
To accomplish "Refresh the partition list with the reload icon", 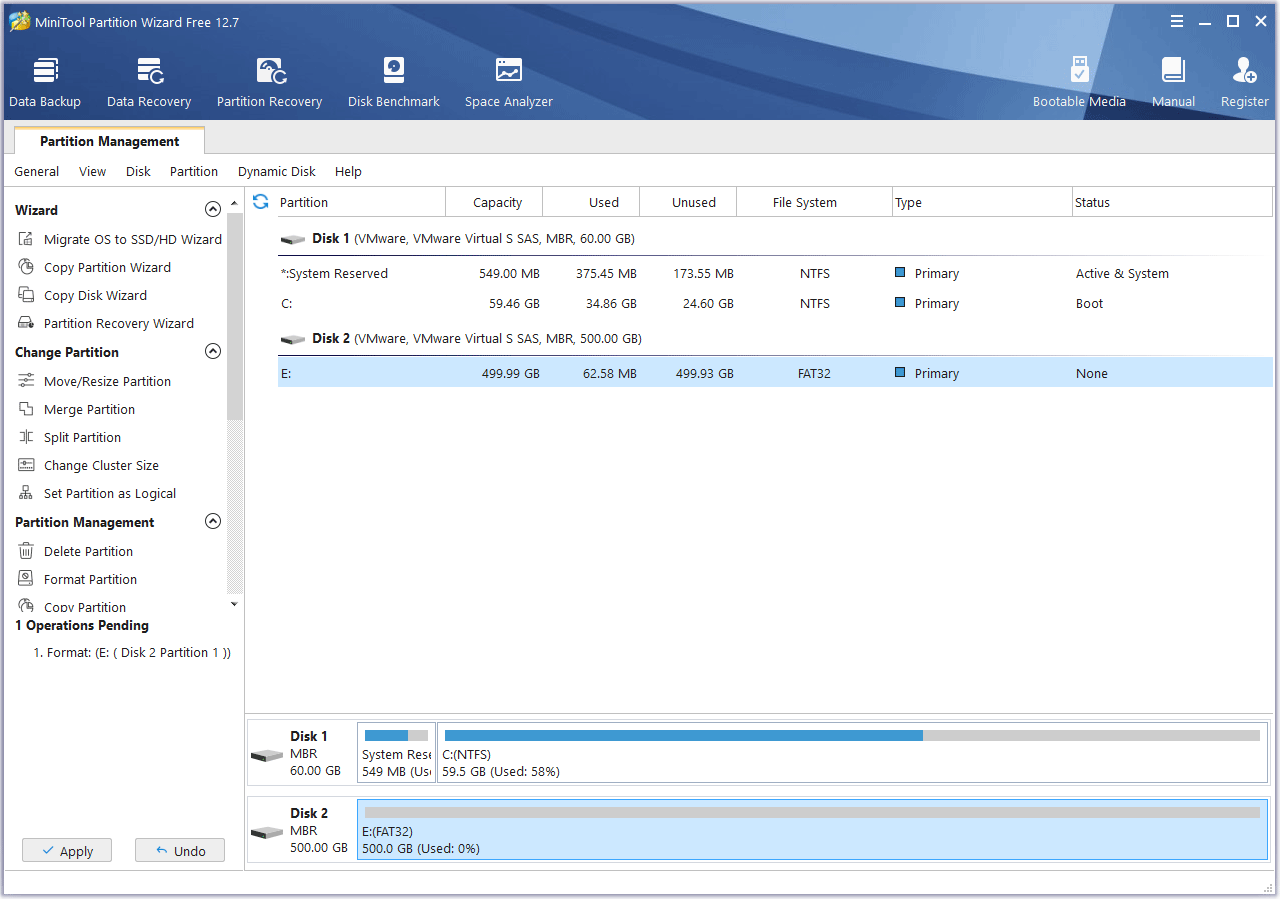I will pyautogui.click(x=261, y=202).
